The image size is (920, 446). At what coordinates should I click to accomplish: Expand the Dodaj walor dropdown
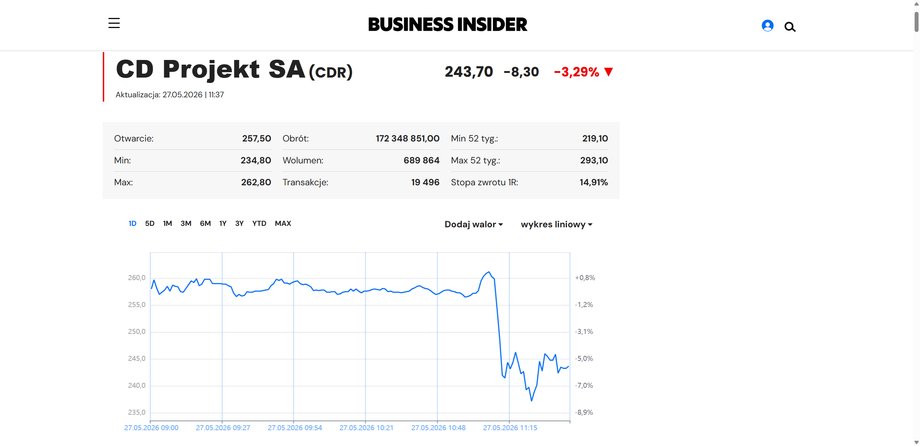[x=473, y=224]
